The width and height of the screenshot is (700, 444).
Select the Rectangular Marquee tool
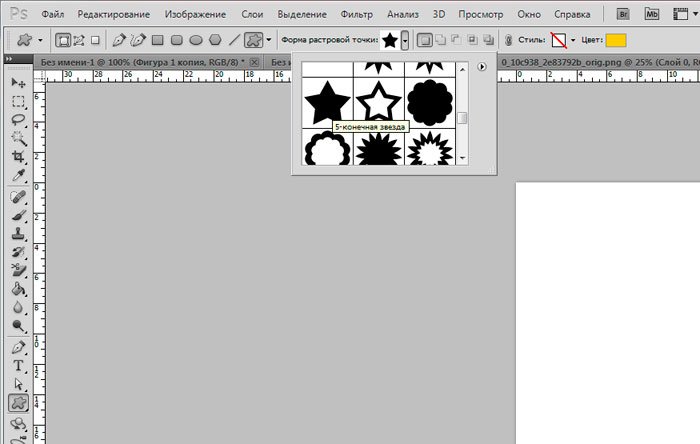(18, 101)
